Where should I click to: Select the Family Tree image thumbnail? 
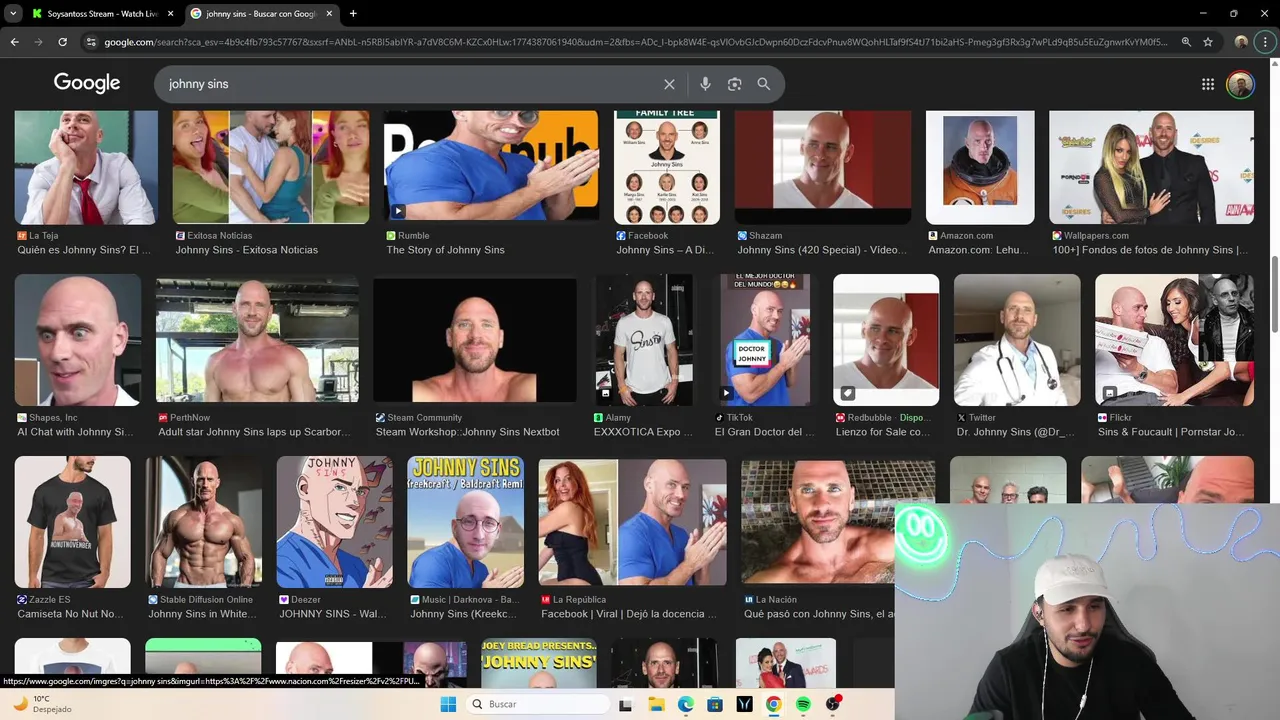[666, 167]
